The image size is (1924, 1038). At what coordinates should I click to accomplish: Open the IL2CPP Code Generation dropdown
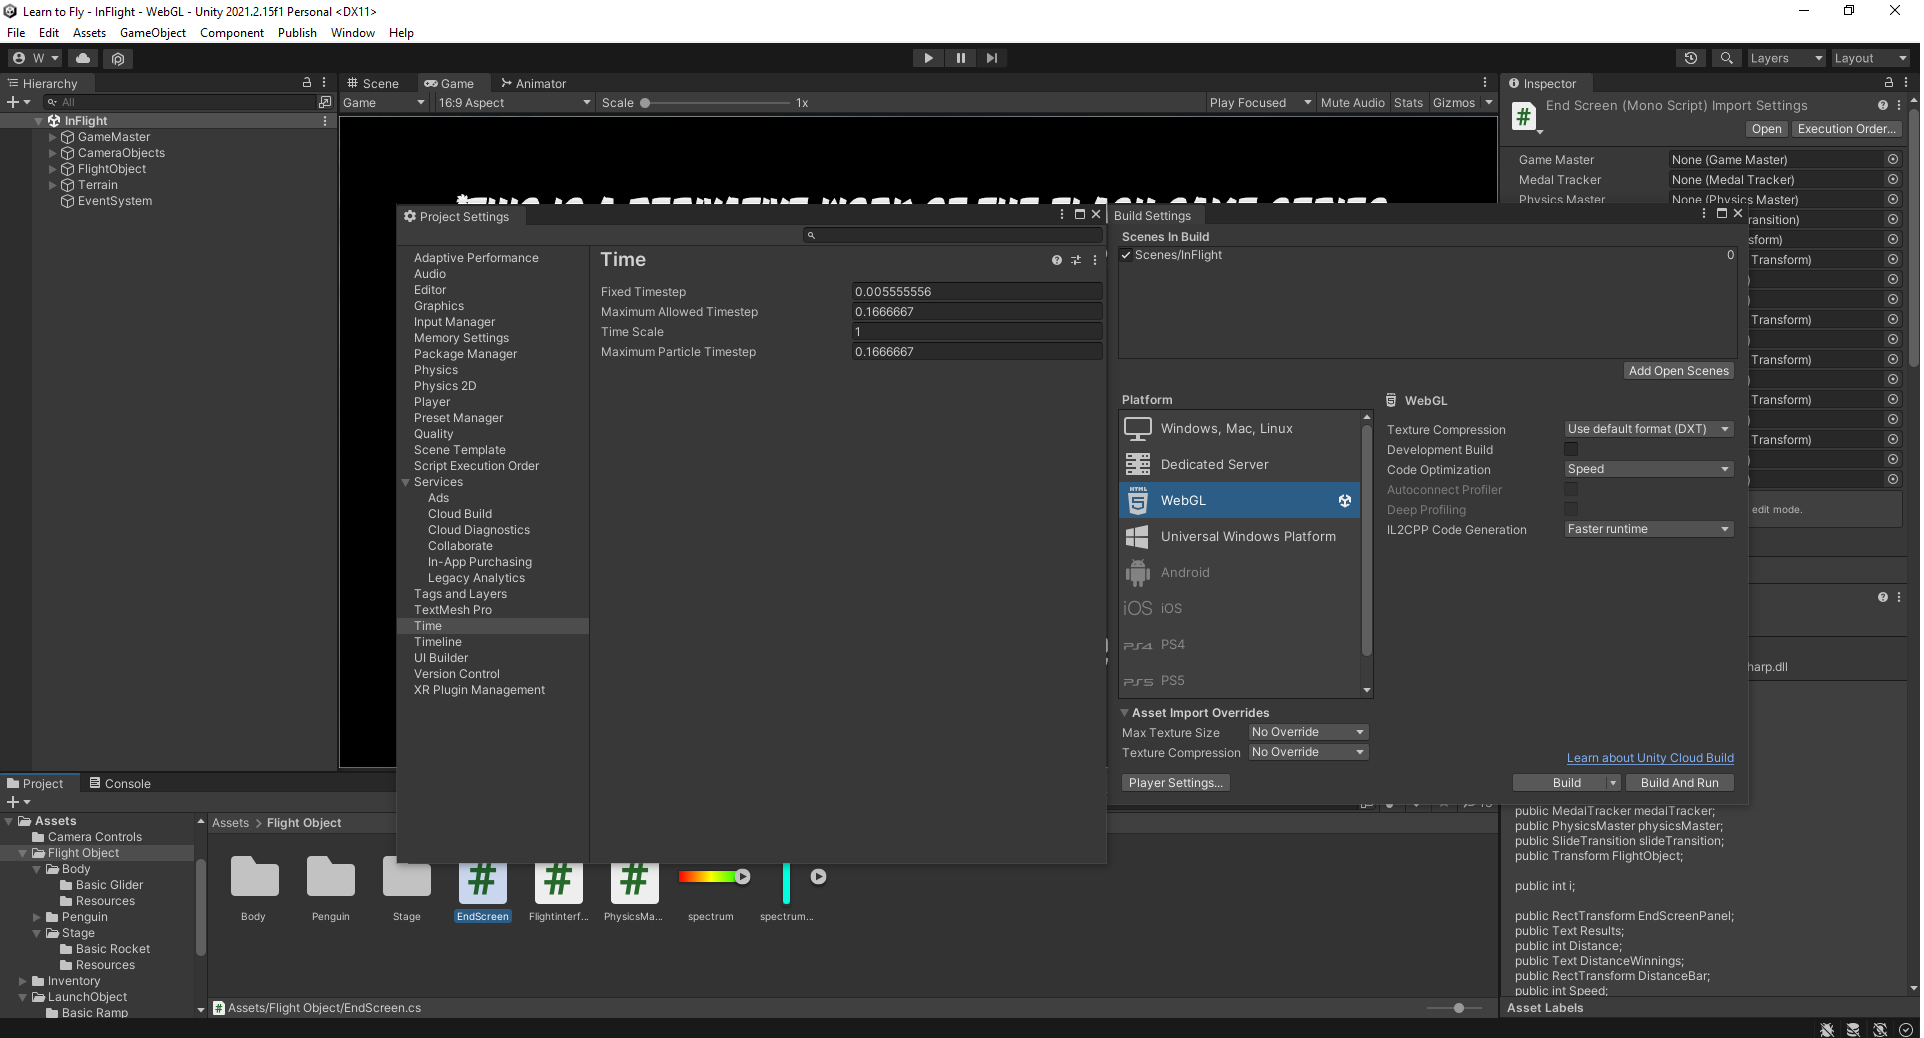point(1648,529)
